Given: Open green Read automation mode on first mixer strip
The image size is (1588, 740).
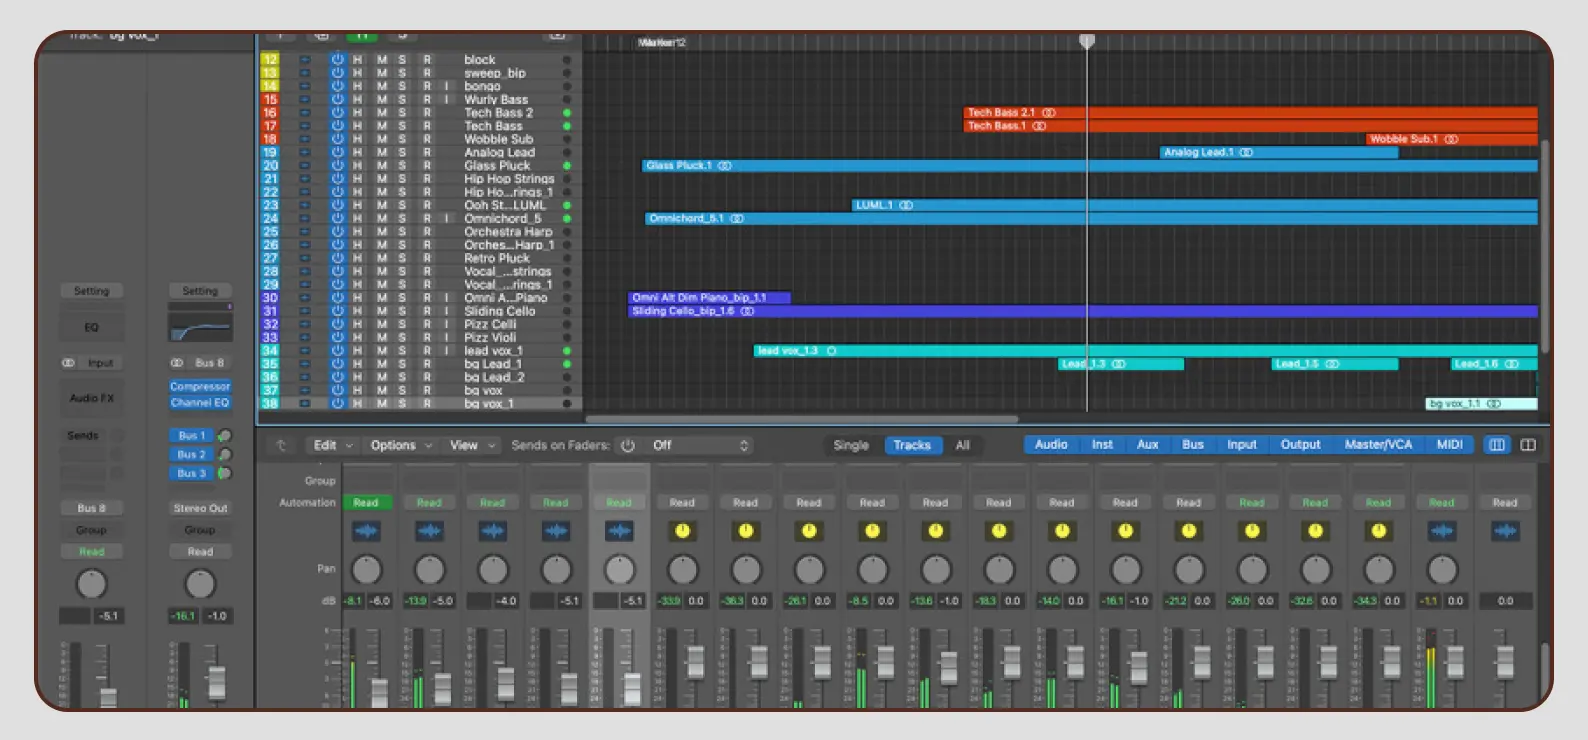Looking at the screenshot, I should pos(366,503).
